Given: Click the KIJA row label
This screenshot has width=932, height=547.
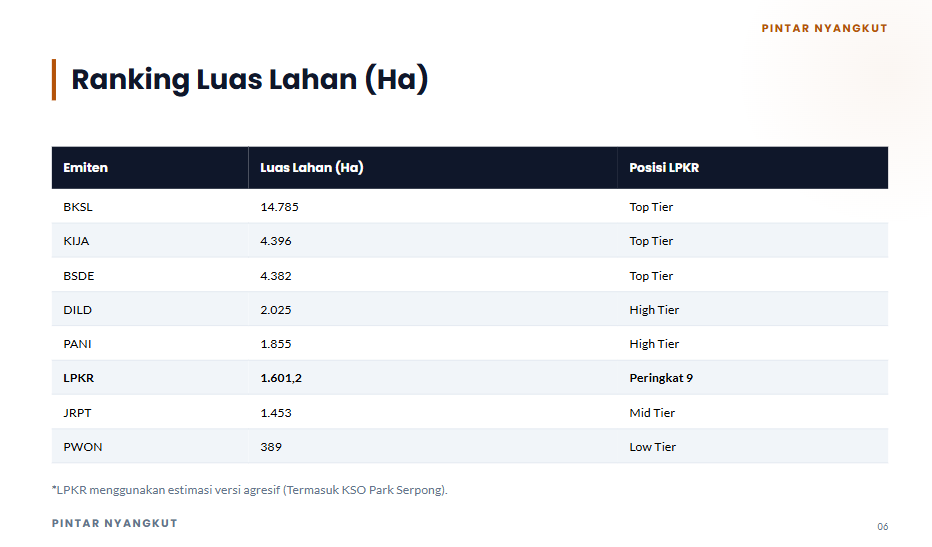Looking at the screenshot, I should pos(76,241).
